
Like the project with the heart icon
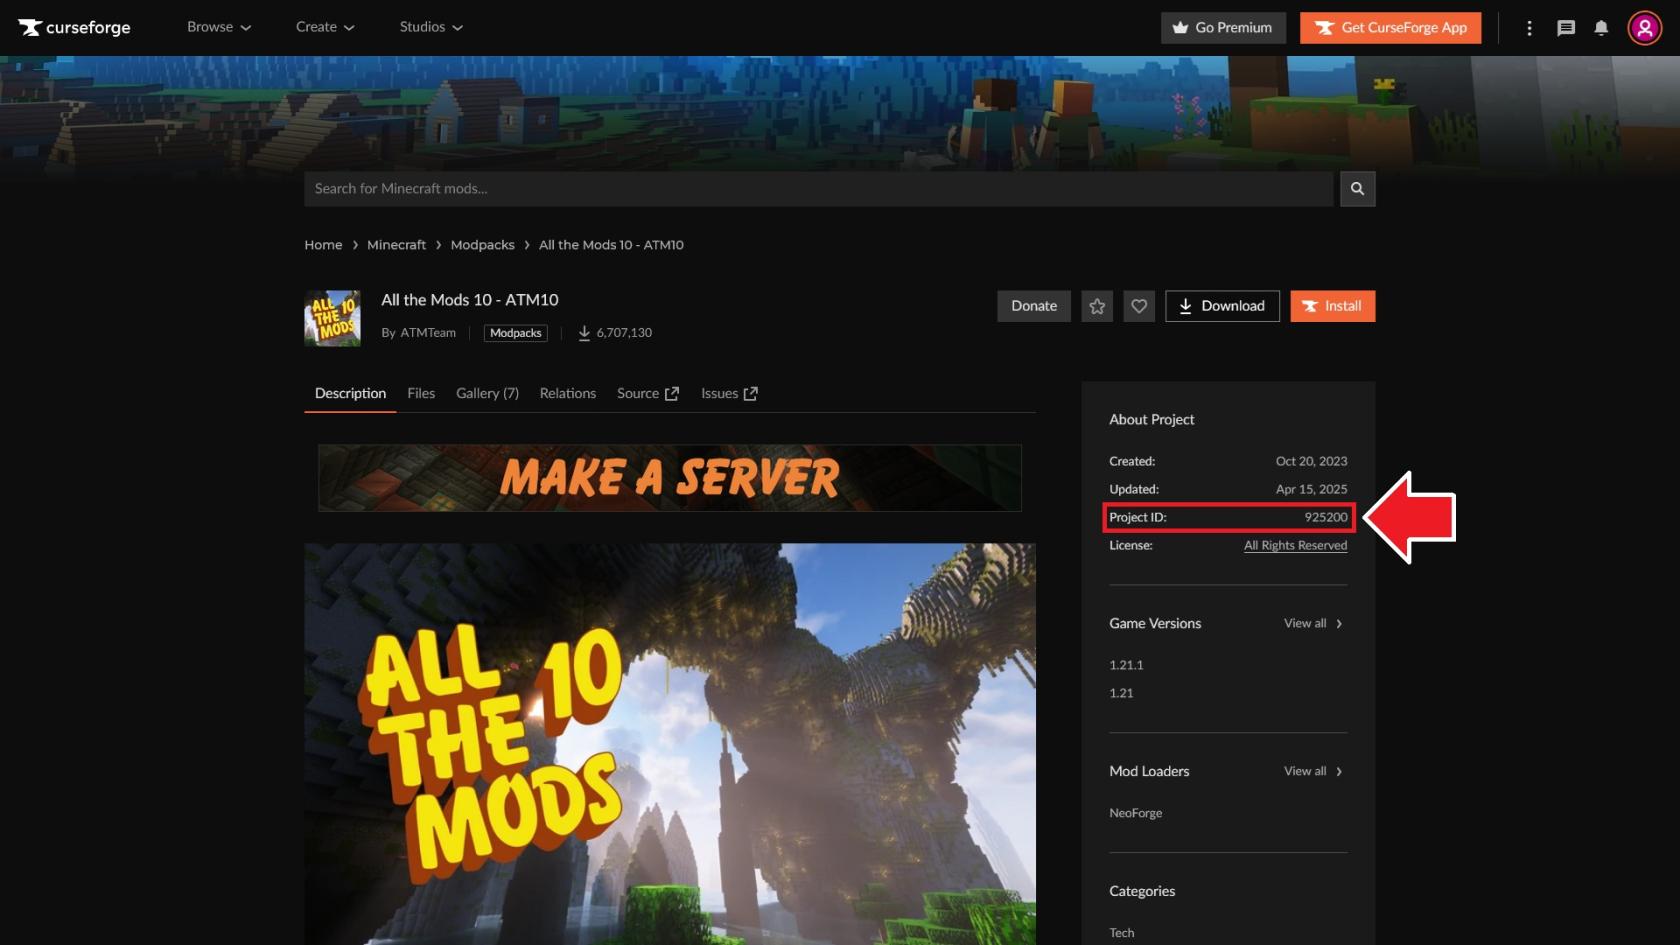1139,306
